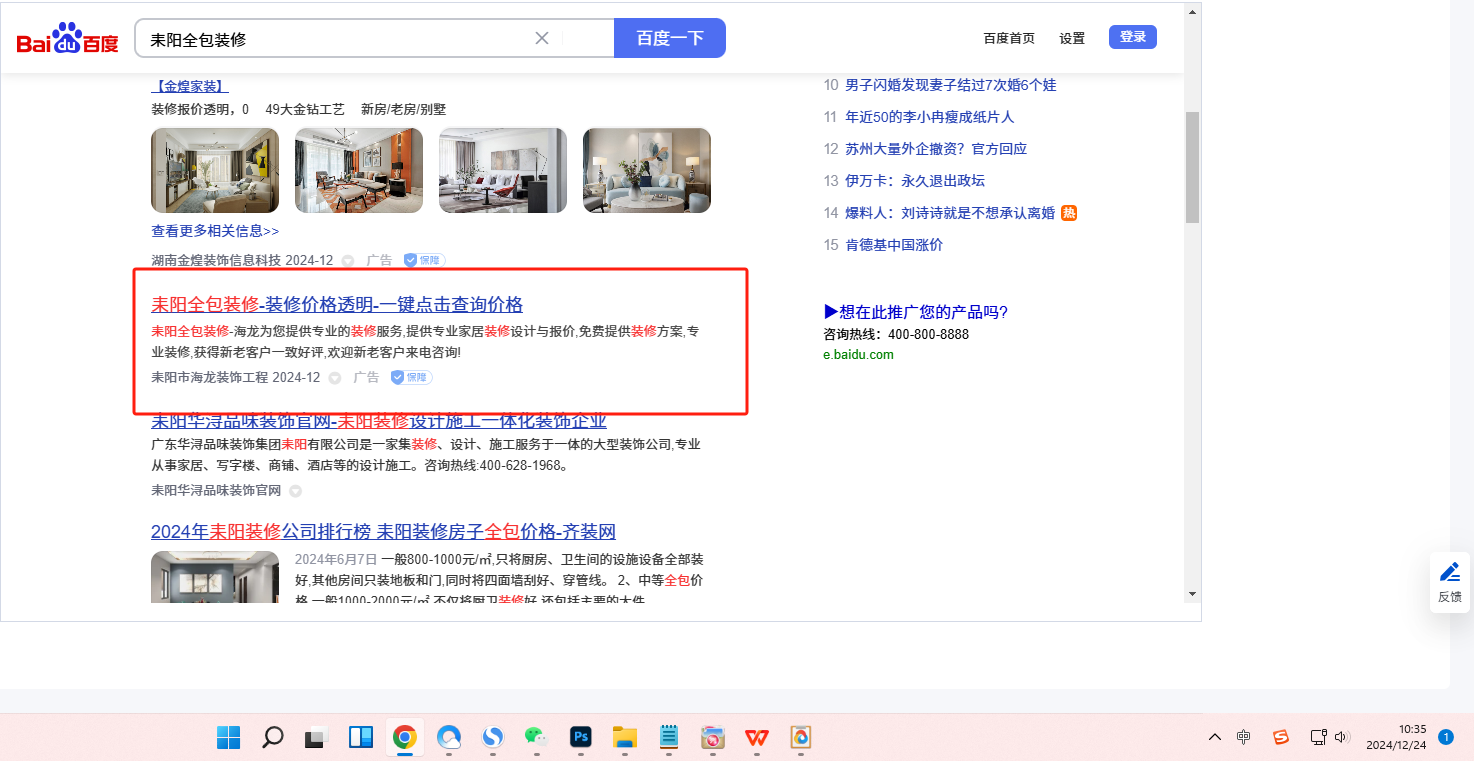Expand dropdown arrow next to 耒阳华浔品味装饰官网
This screenshot has width=1474, height=761.
pos(295,491)
